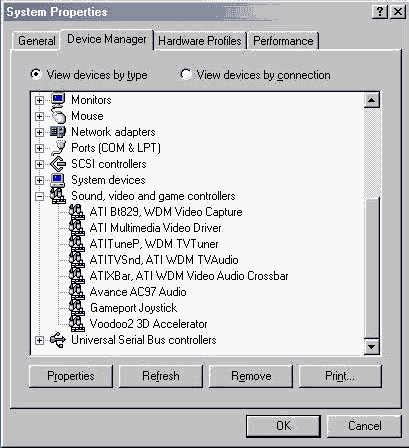Click the Network adapters icon
The image size is (409, 448).
58,132
